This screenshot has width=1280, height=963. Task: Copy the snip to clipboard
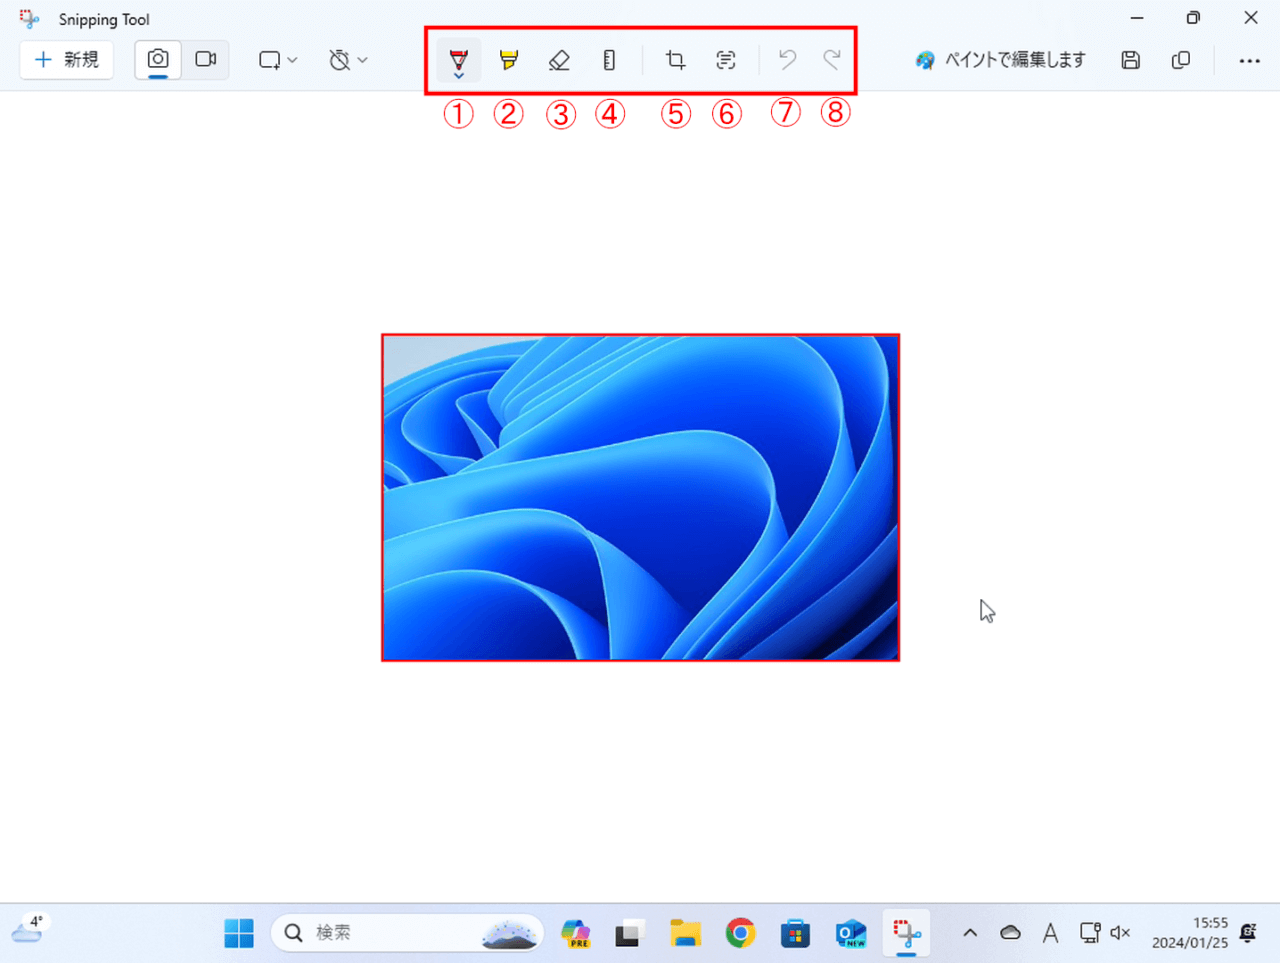pyautogui.click(x=1181, y=60)
